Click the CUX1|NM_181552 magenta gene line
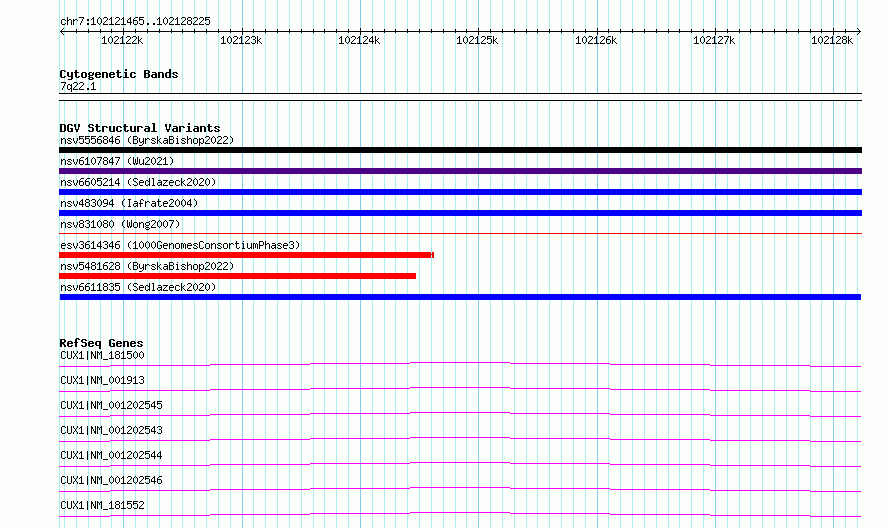Viewport: 890px width, 528px height. click(460, 514)
